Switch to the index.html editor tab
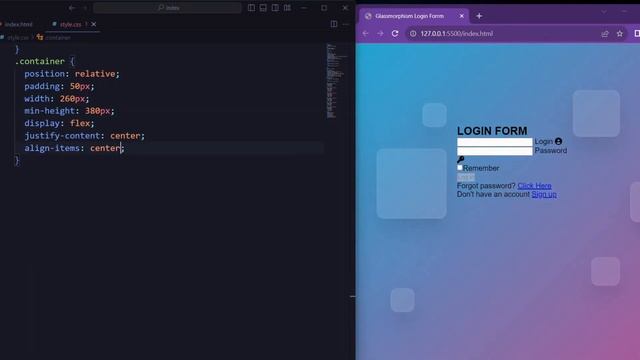The width and height of the screenshot is (640, 360). [x=18, y=24]
